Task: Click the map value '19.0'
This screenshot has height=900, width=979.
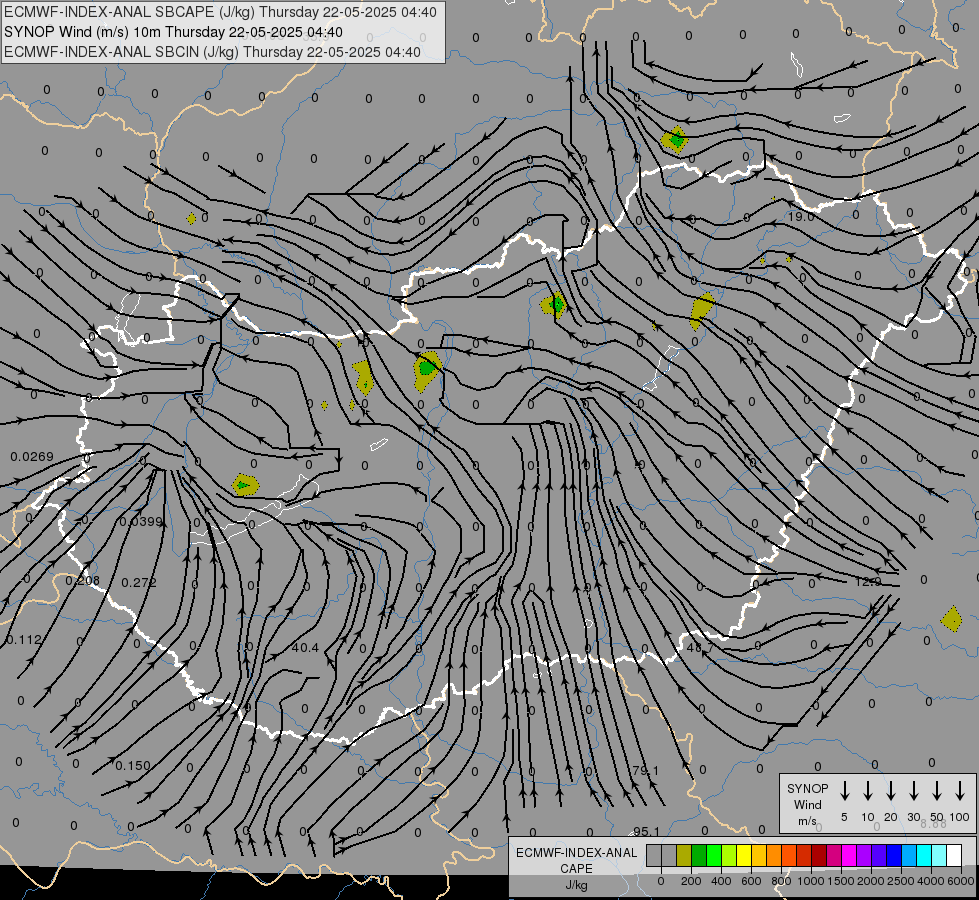Action: tap(801, 217)
